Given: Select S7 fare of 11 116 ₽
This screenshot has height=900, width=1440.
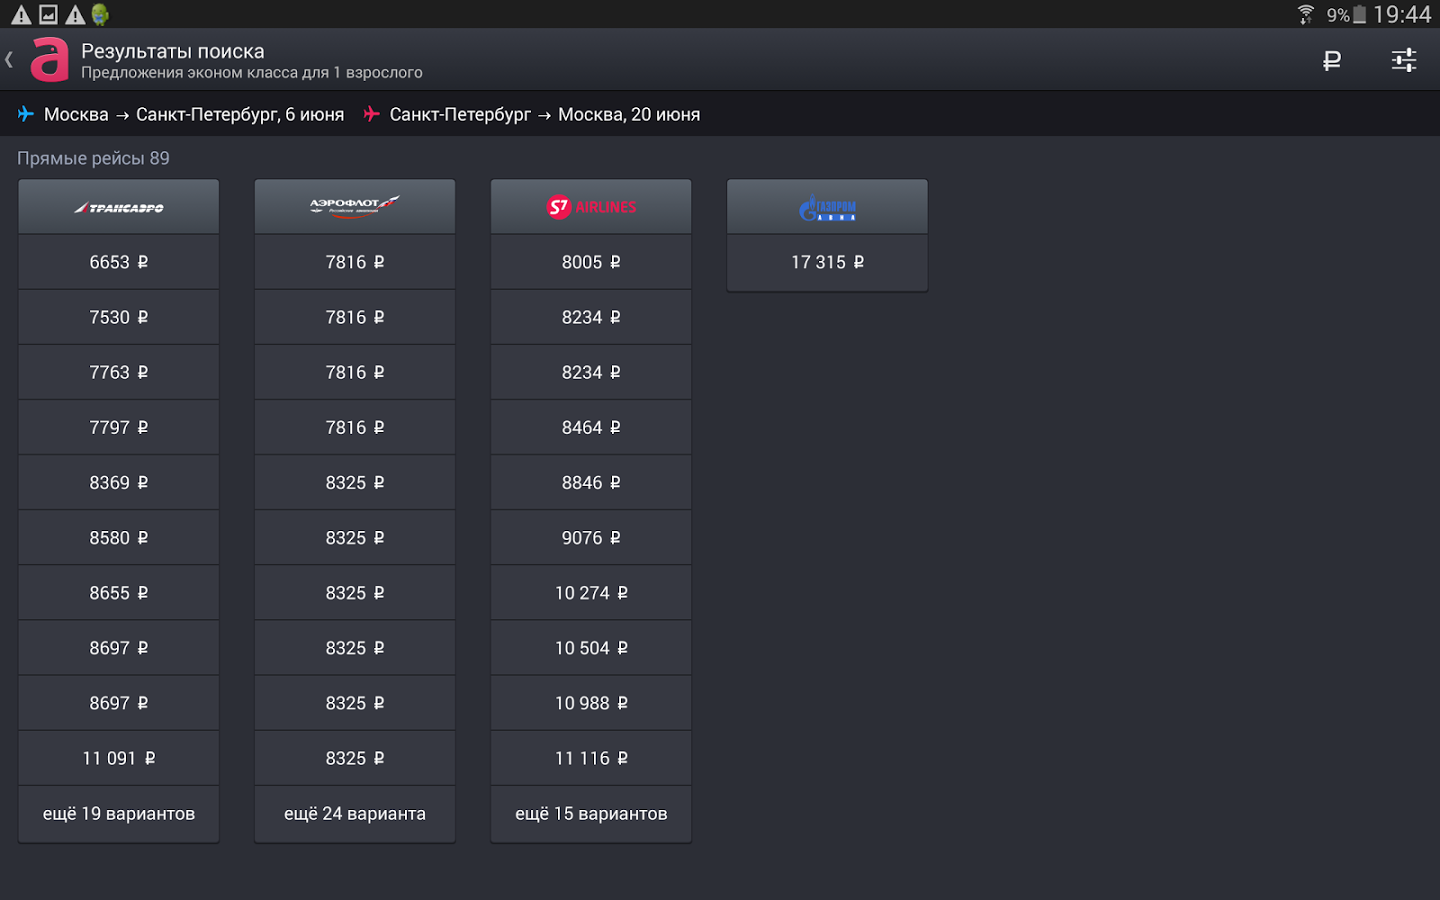Looking at the screenshot, I should 591,758.
